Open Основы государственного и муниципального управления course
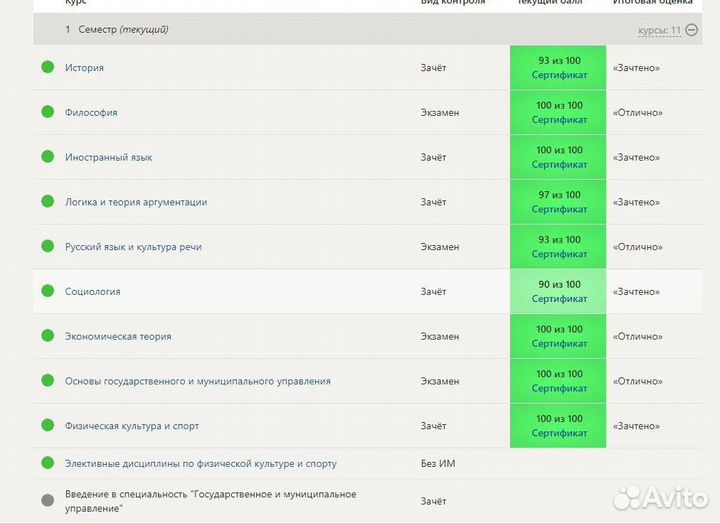 [x=197, y=381]
